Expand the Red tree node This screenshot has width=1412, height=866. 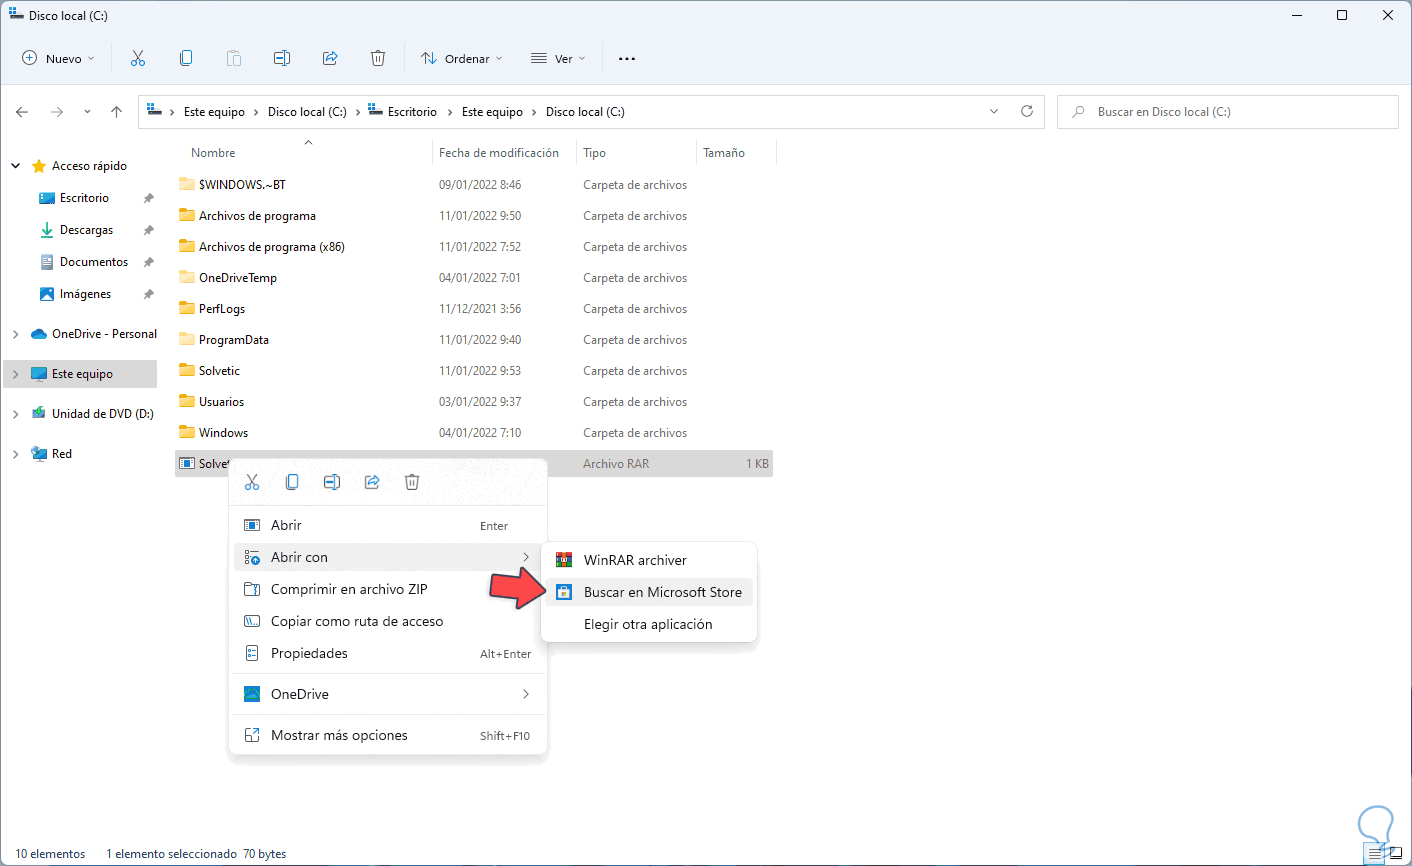[x=16, y=454]
